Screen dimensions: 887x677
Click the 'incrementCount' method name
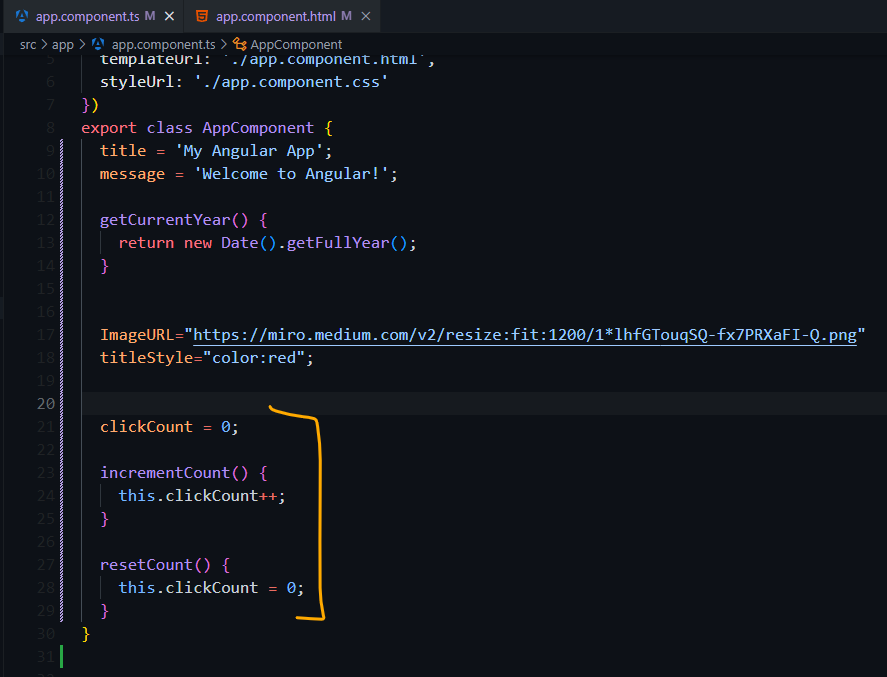pyautogui.click(x=165, y=473)
